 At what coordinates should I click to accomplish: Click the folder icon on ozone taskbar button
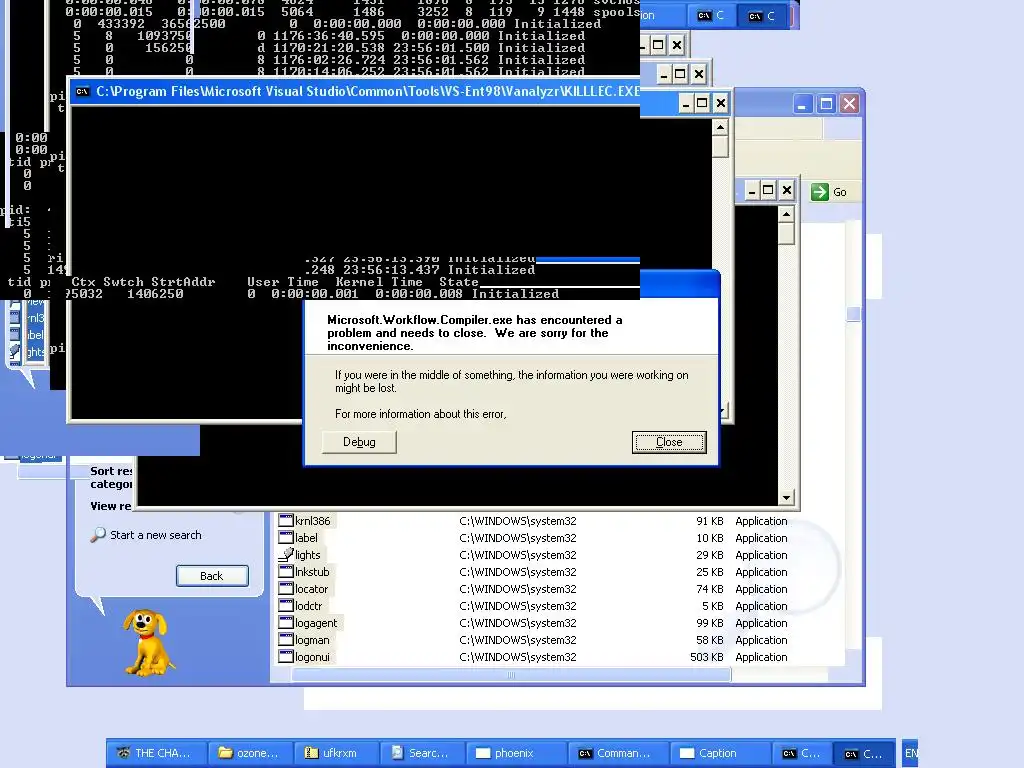pos(225,753)
